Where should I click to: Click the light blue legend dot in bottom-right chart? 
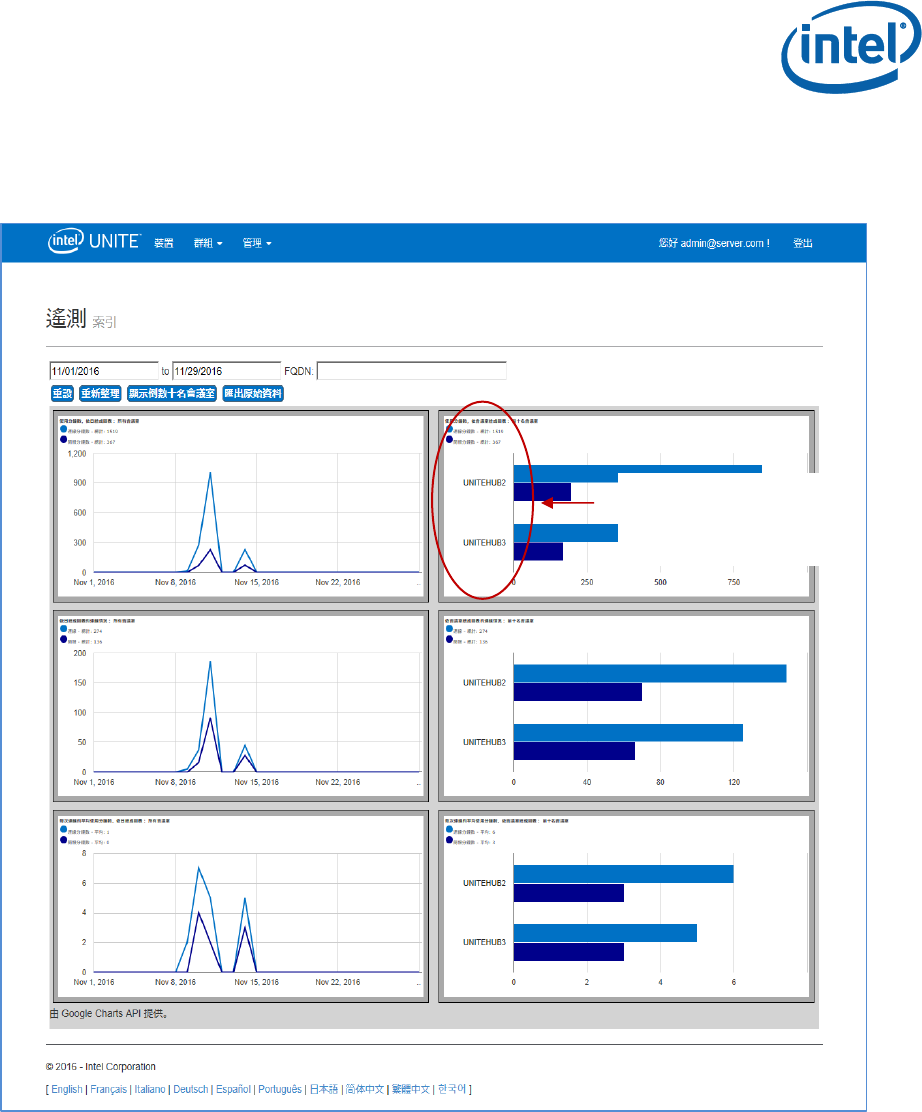pos(449,830)
